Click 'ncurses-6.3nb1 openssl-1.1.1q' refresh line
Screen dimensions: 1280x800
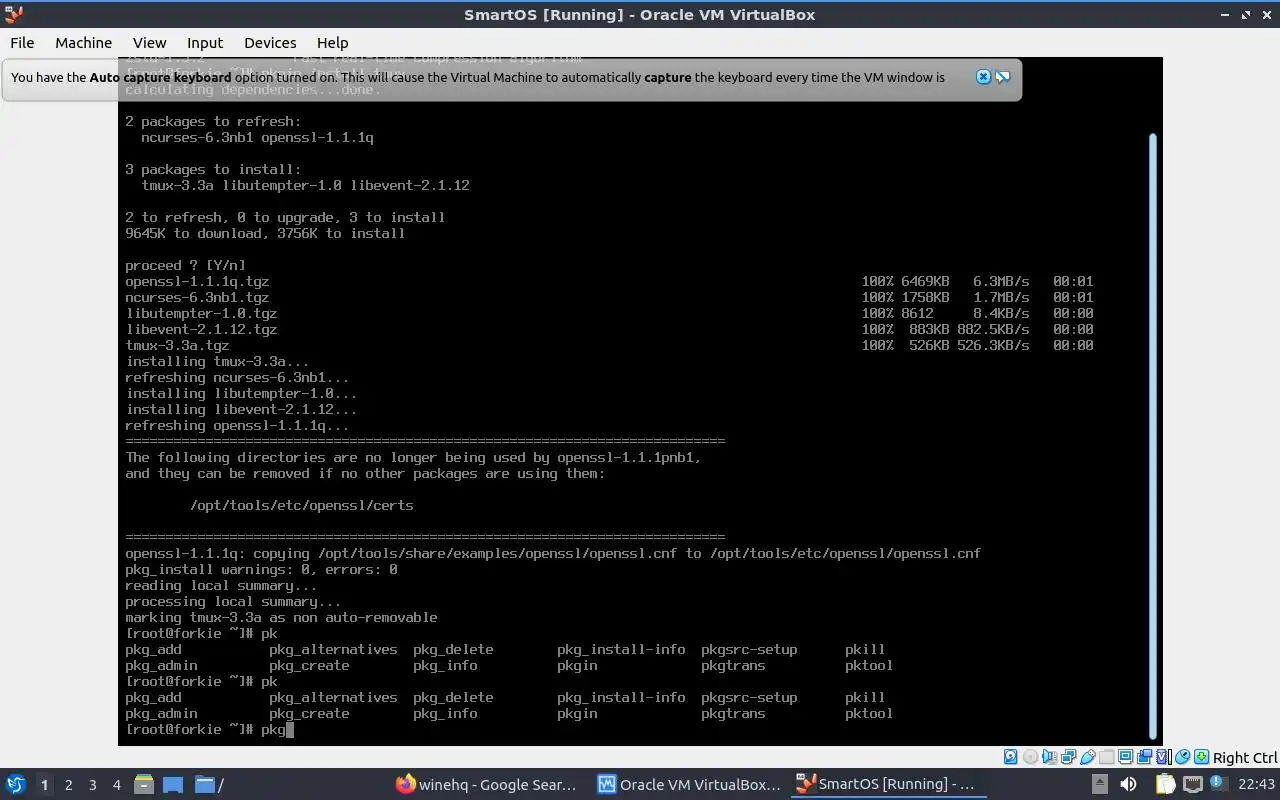point(257,137)
